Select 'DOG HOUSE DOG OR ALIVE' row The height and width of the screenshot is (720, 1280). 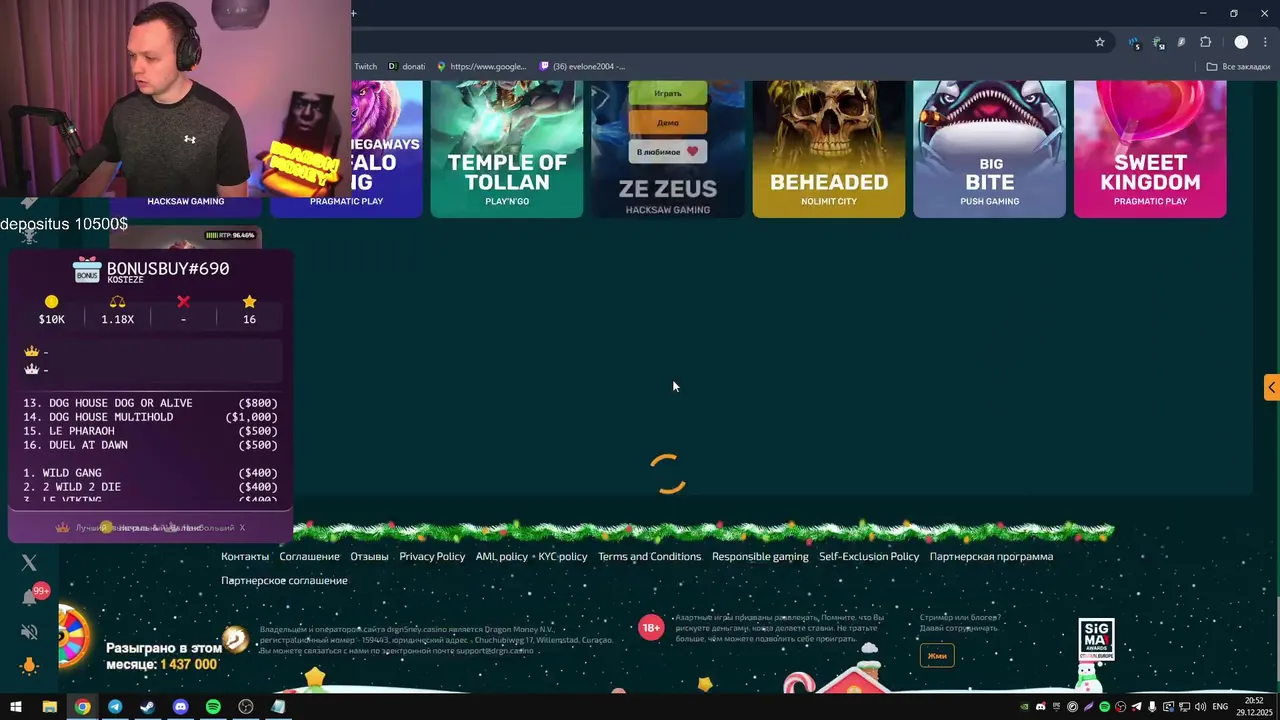point(150,403)
